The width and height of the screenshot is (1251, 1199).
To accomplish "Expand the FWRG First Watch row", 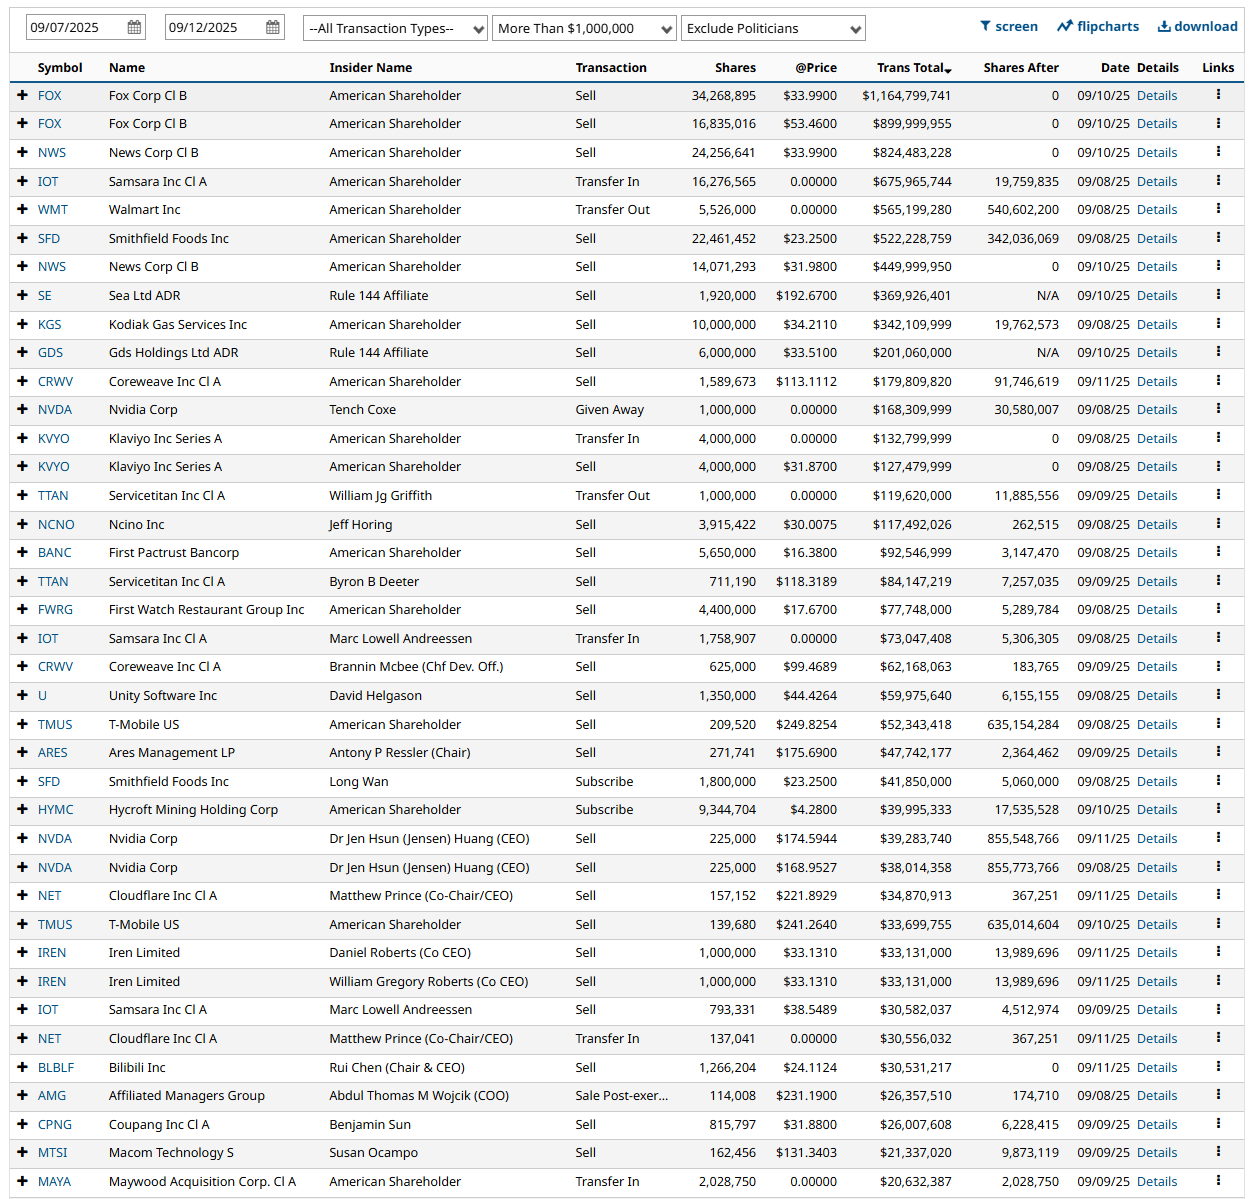I will 22,609.
